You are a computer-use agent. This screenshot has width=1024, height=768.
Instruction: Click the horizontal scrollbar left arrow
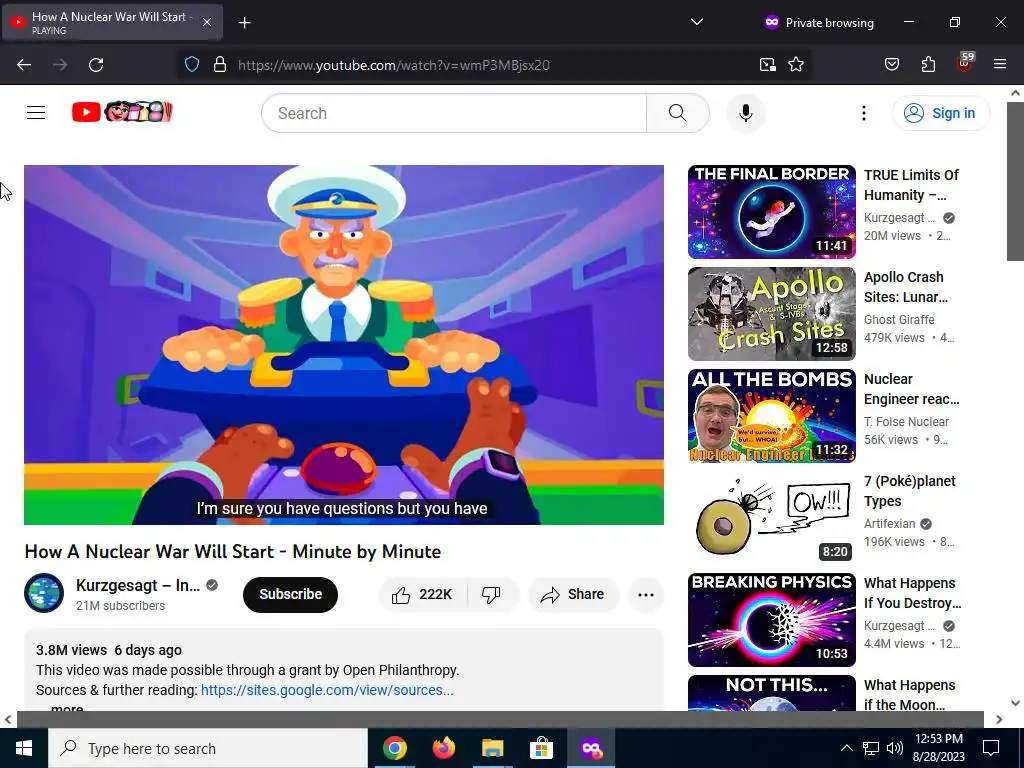8,719
